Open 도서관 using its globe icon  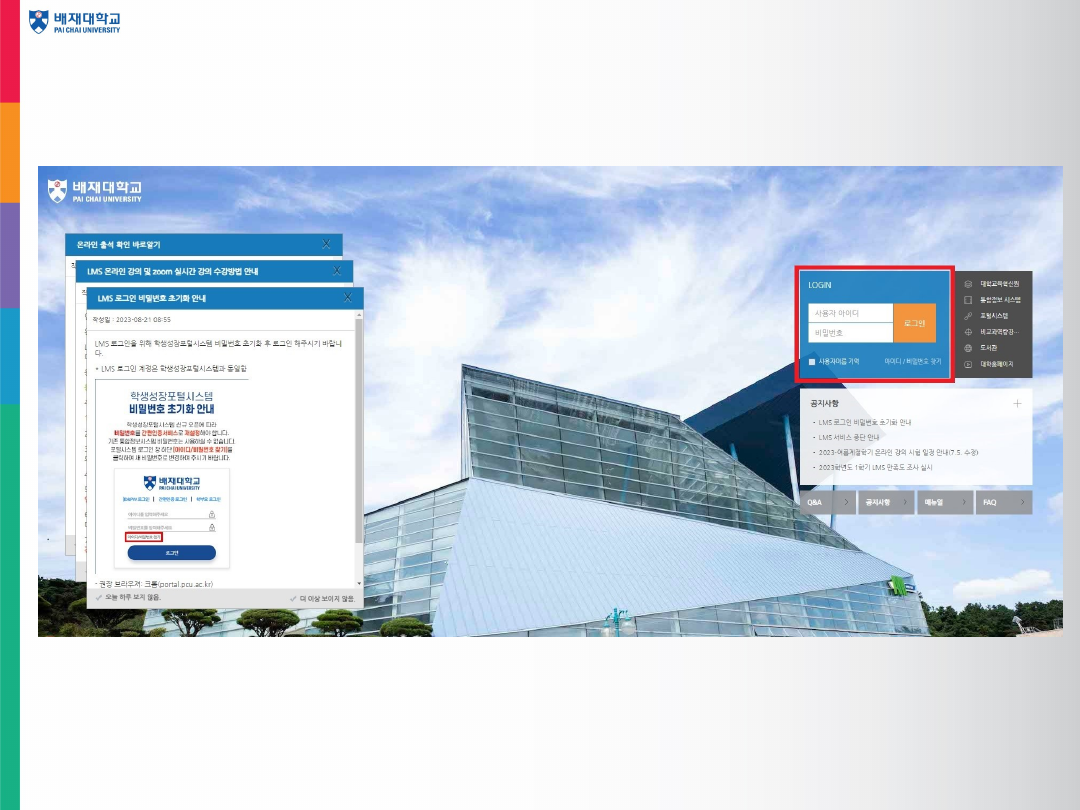click(968, 348)
